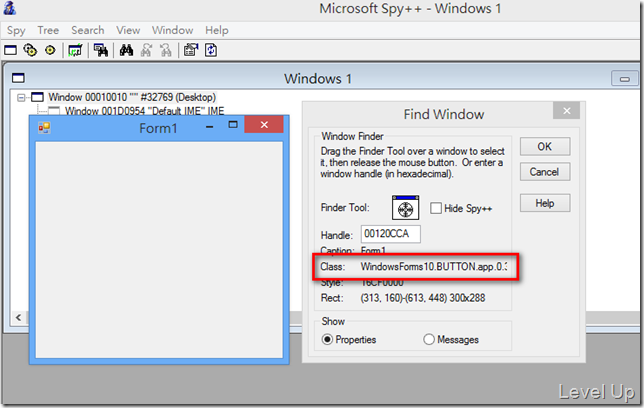Open the Help menu
Screen dimensions: 644x408
(x=216, y=30)
